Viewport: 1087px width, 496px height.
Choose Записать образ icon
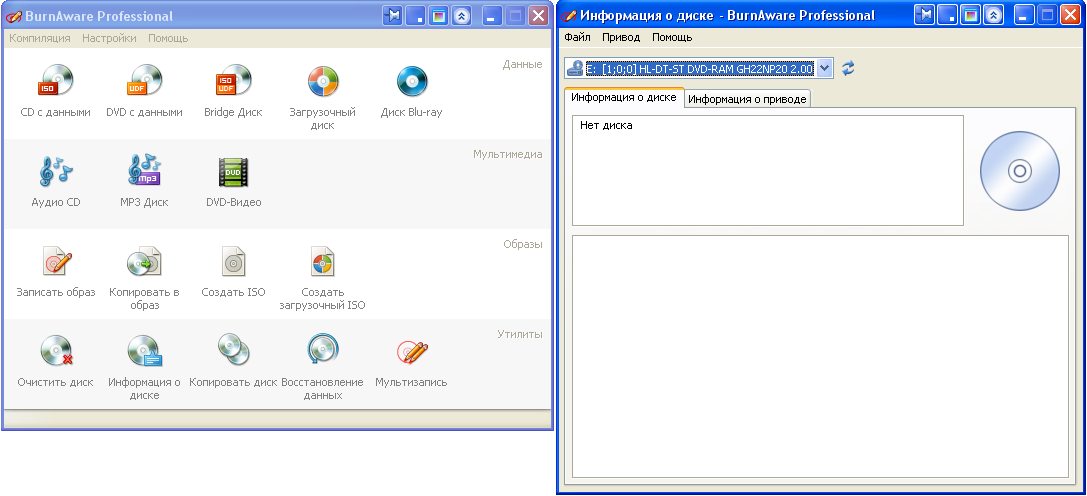pyautogui.click(x=55, y=262)
